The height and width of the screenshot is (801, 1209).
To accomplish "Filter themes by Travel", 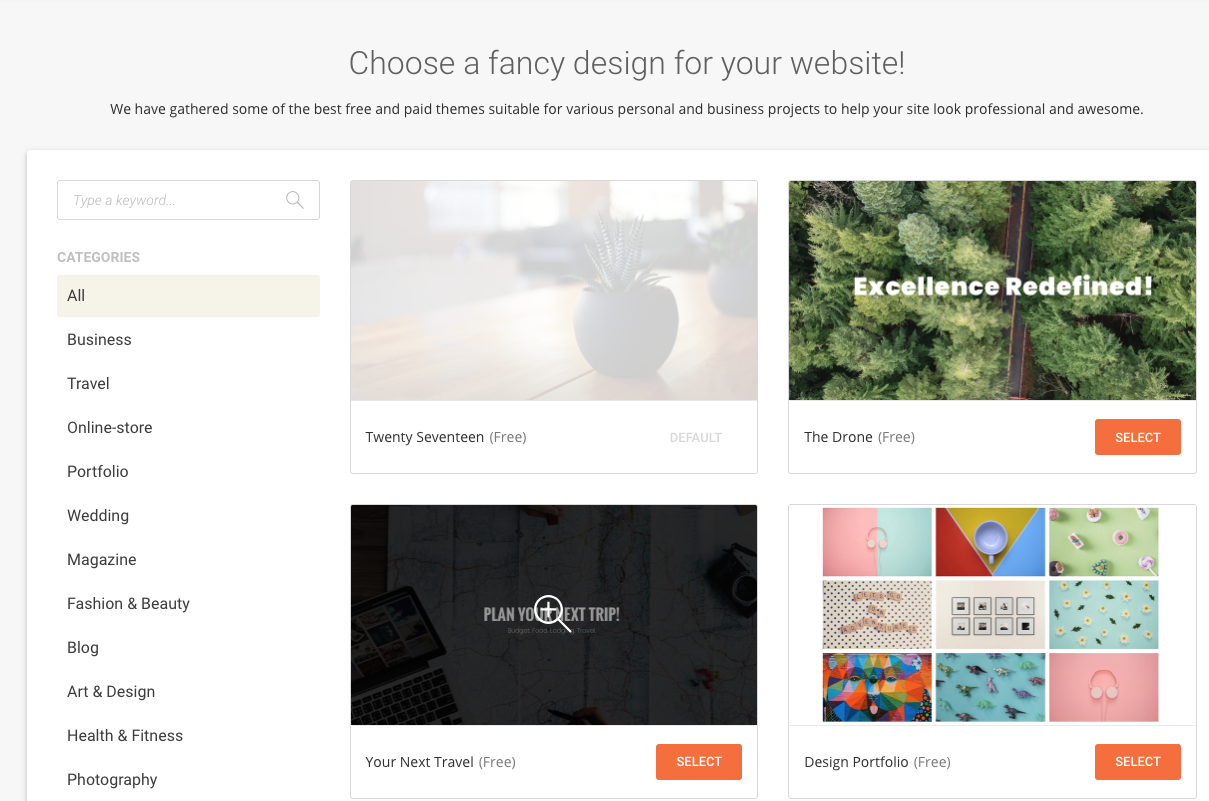I will click(x=88, y=384).
